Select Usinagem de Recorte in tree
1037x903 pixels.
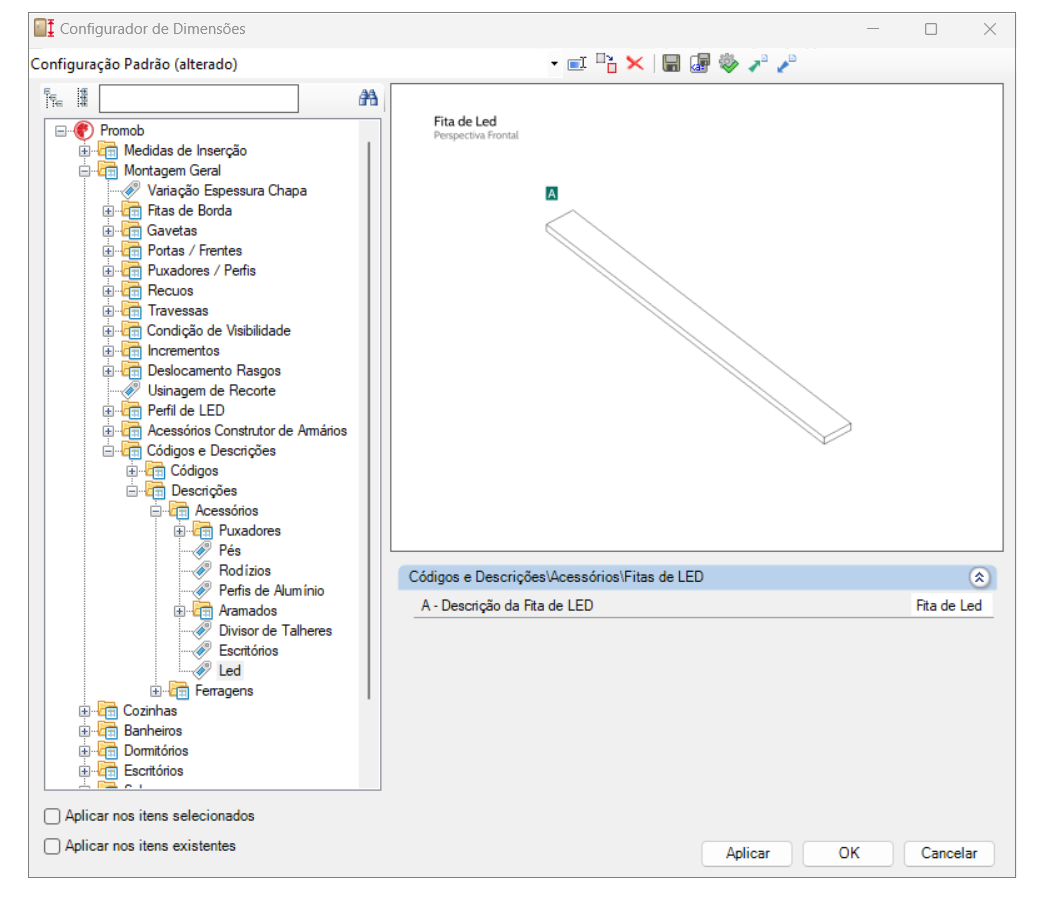211,391
